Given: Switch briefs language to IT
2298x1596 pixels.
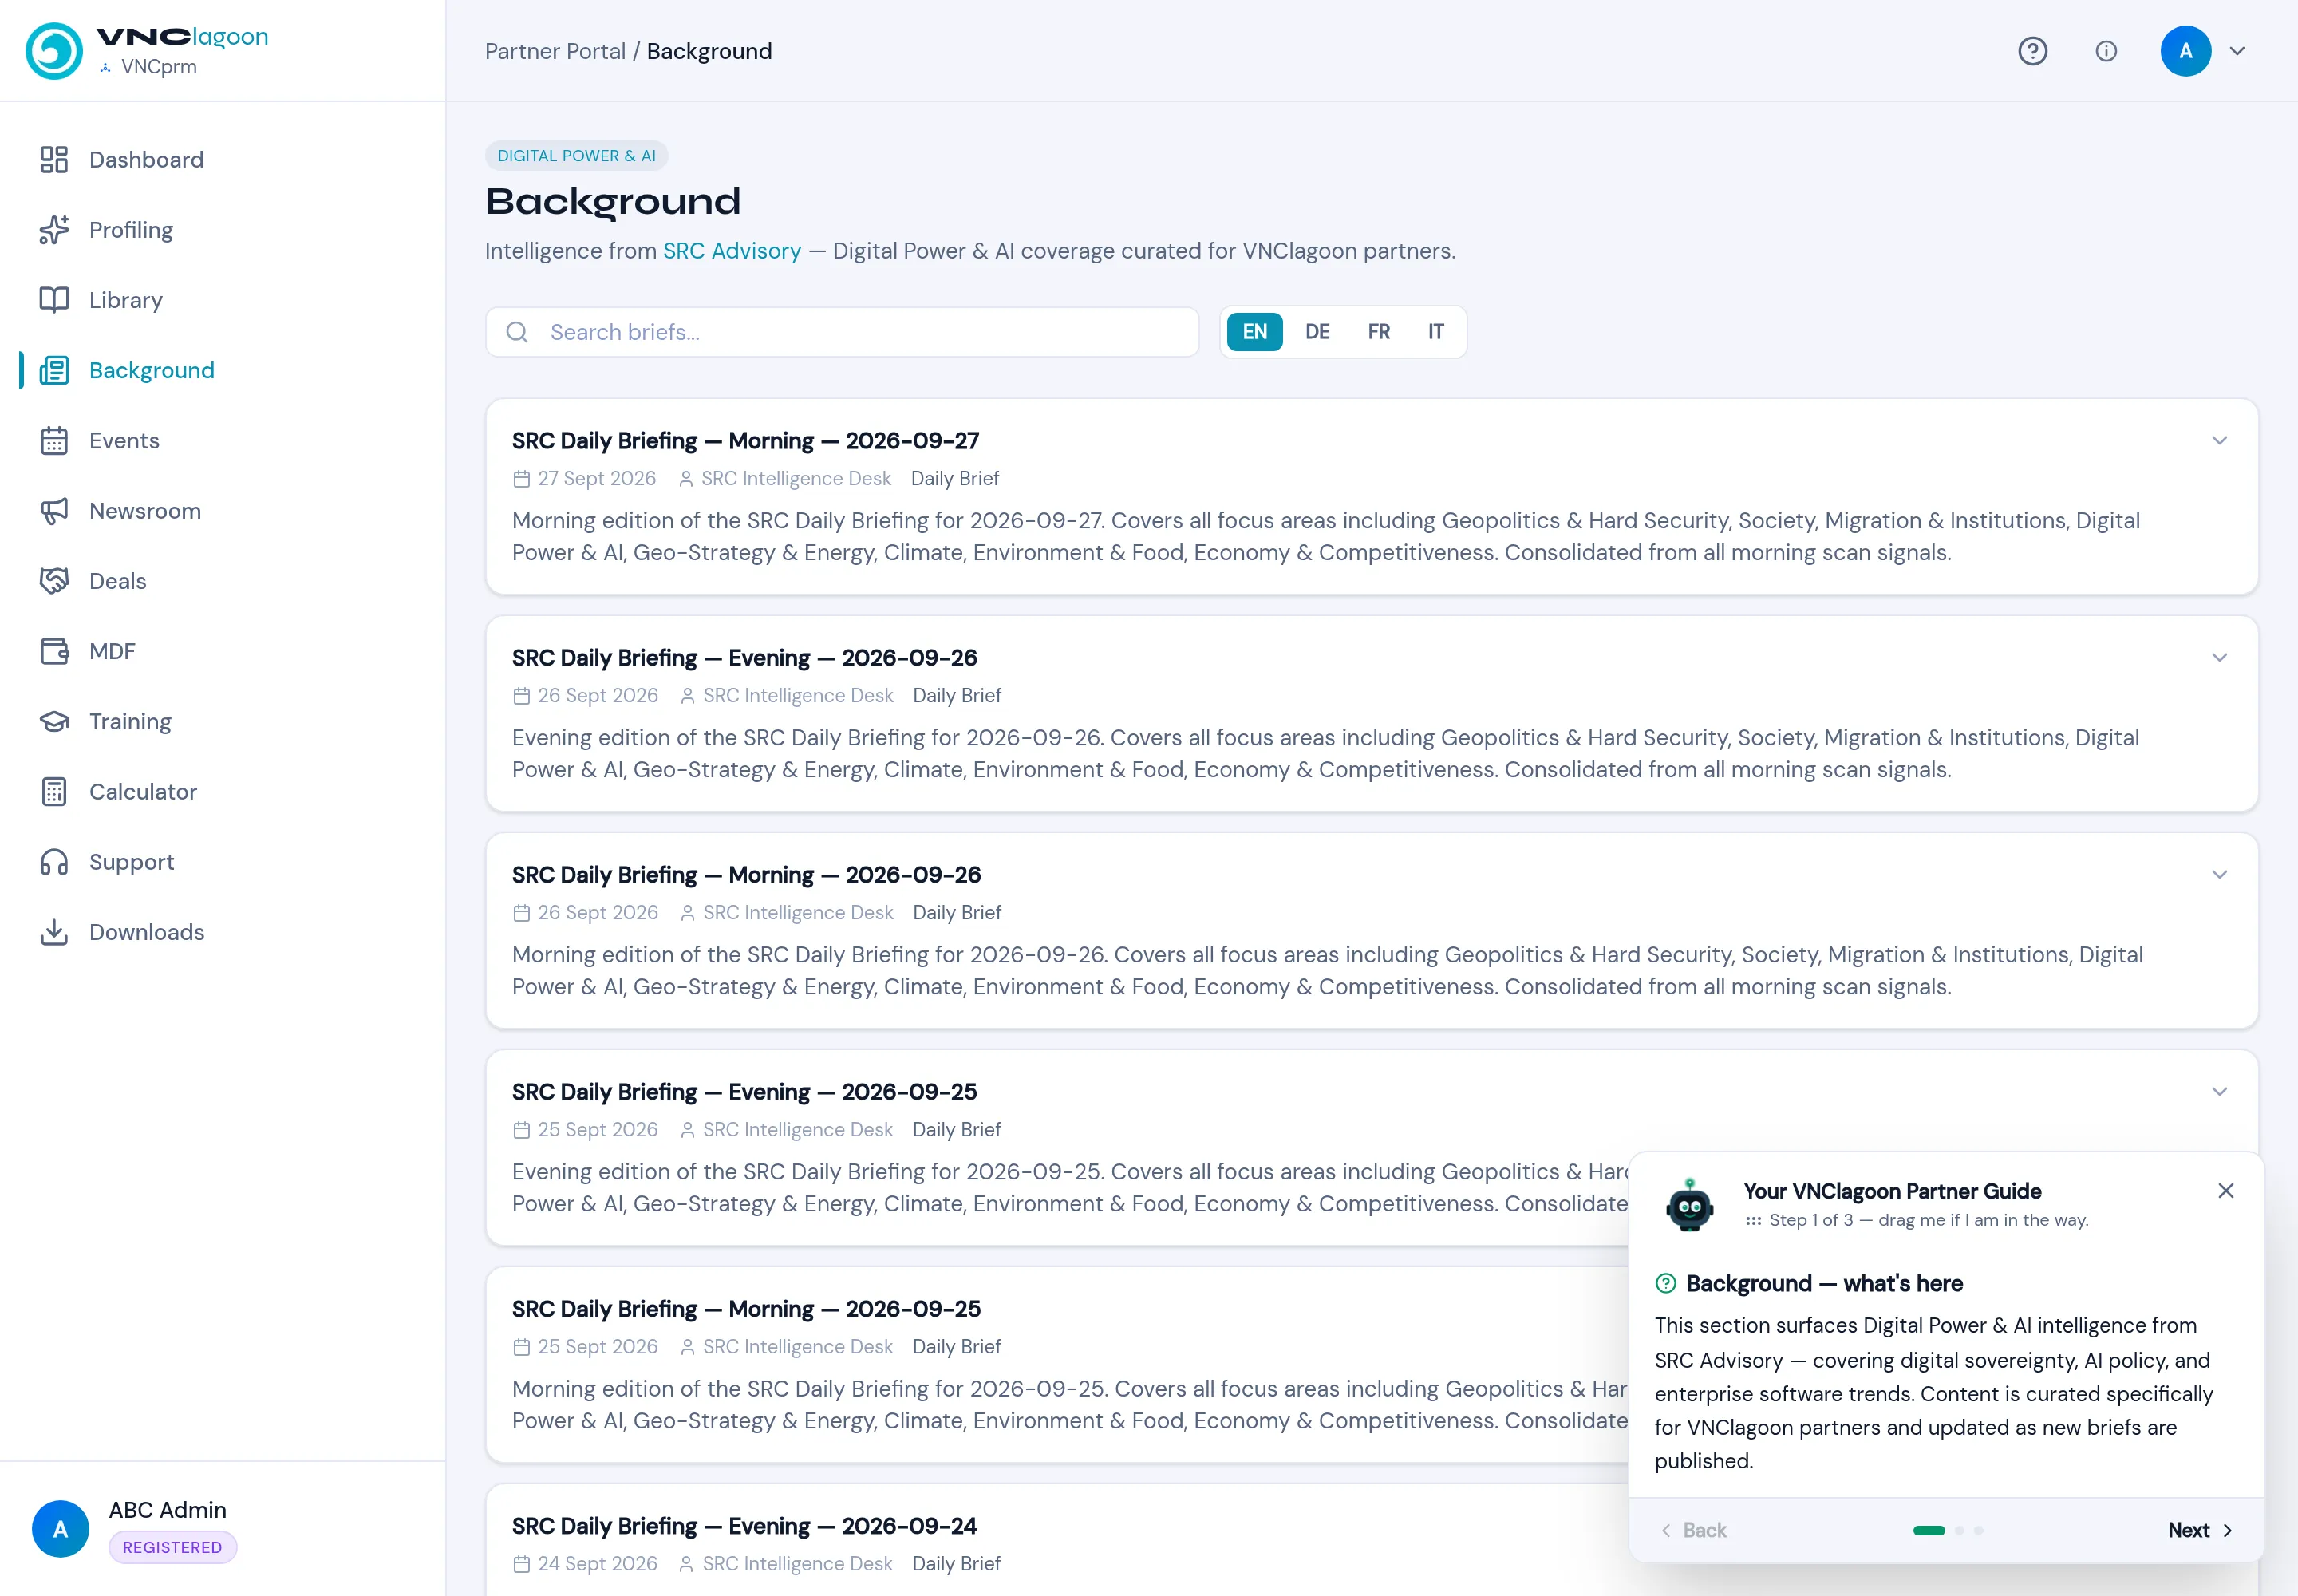Looking at the screenshot, I should point(1436,332).
